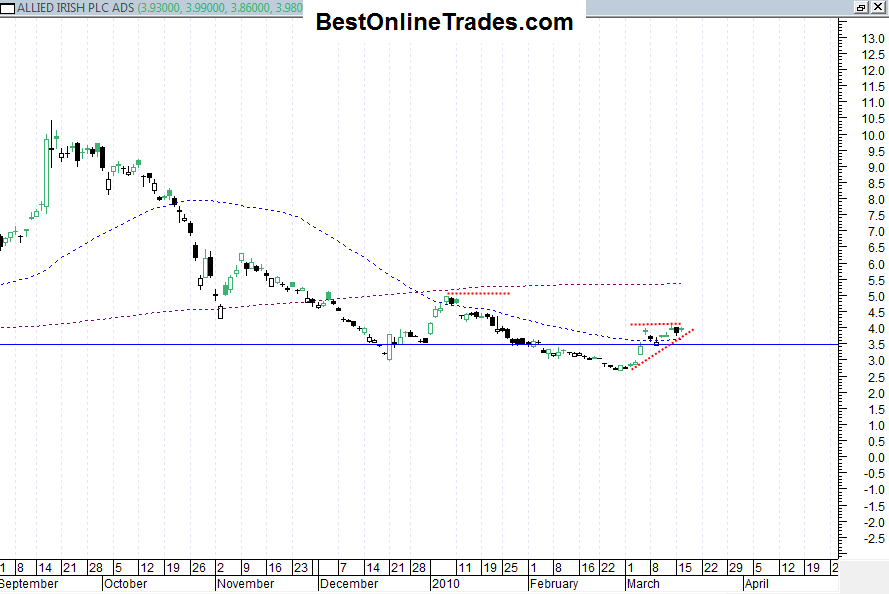Click the date label 15 on time axis
The height and width of the screenshot is (594, 889).
point(685,568)
